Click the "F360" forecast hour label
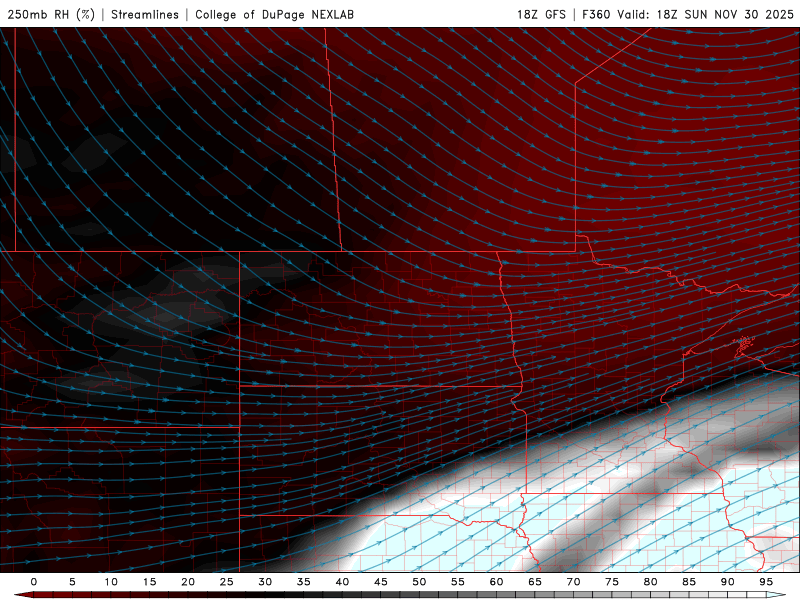The image size is (800, 600). click(x=596, y=14)
